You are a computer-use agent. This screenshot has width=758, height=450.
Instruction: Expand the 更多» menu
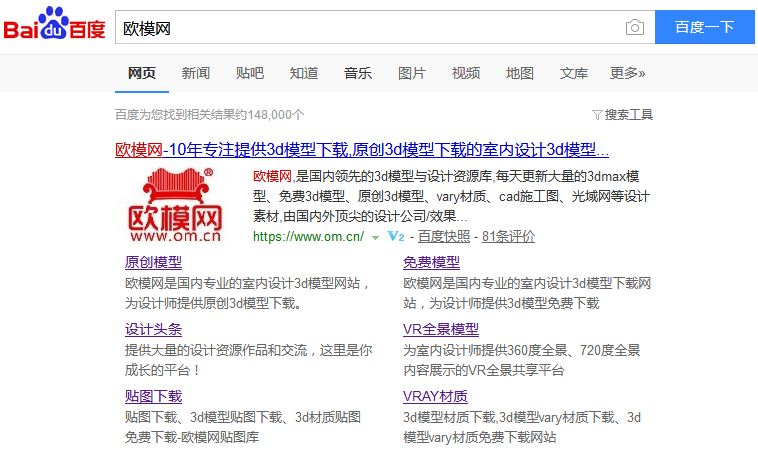point(627,73)
